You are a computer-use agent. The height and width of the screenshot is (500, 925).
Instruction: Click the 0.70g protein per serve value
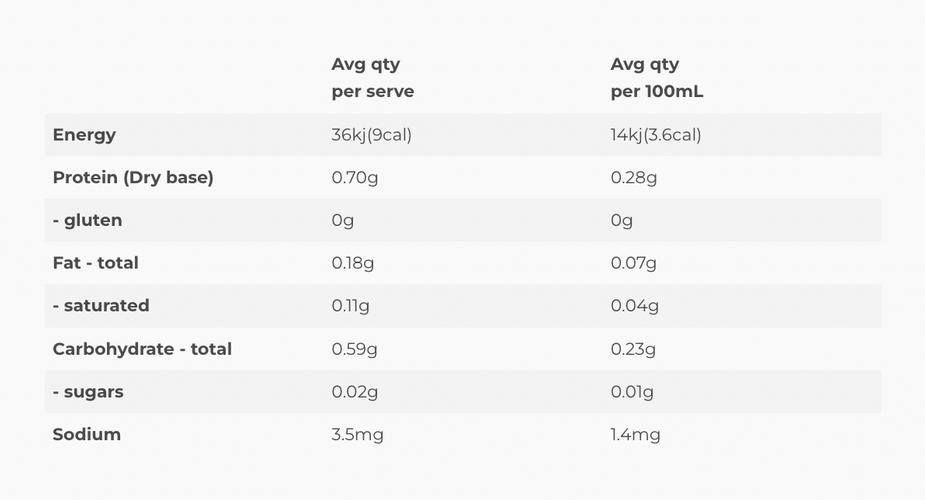coord(354,178)
